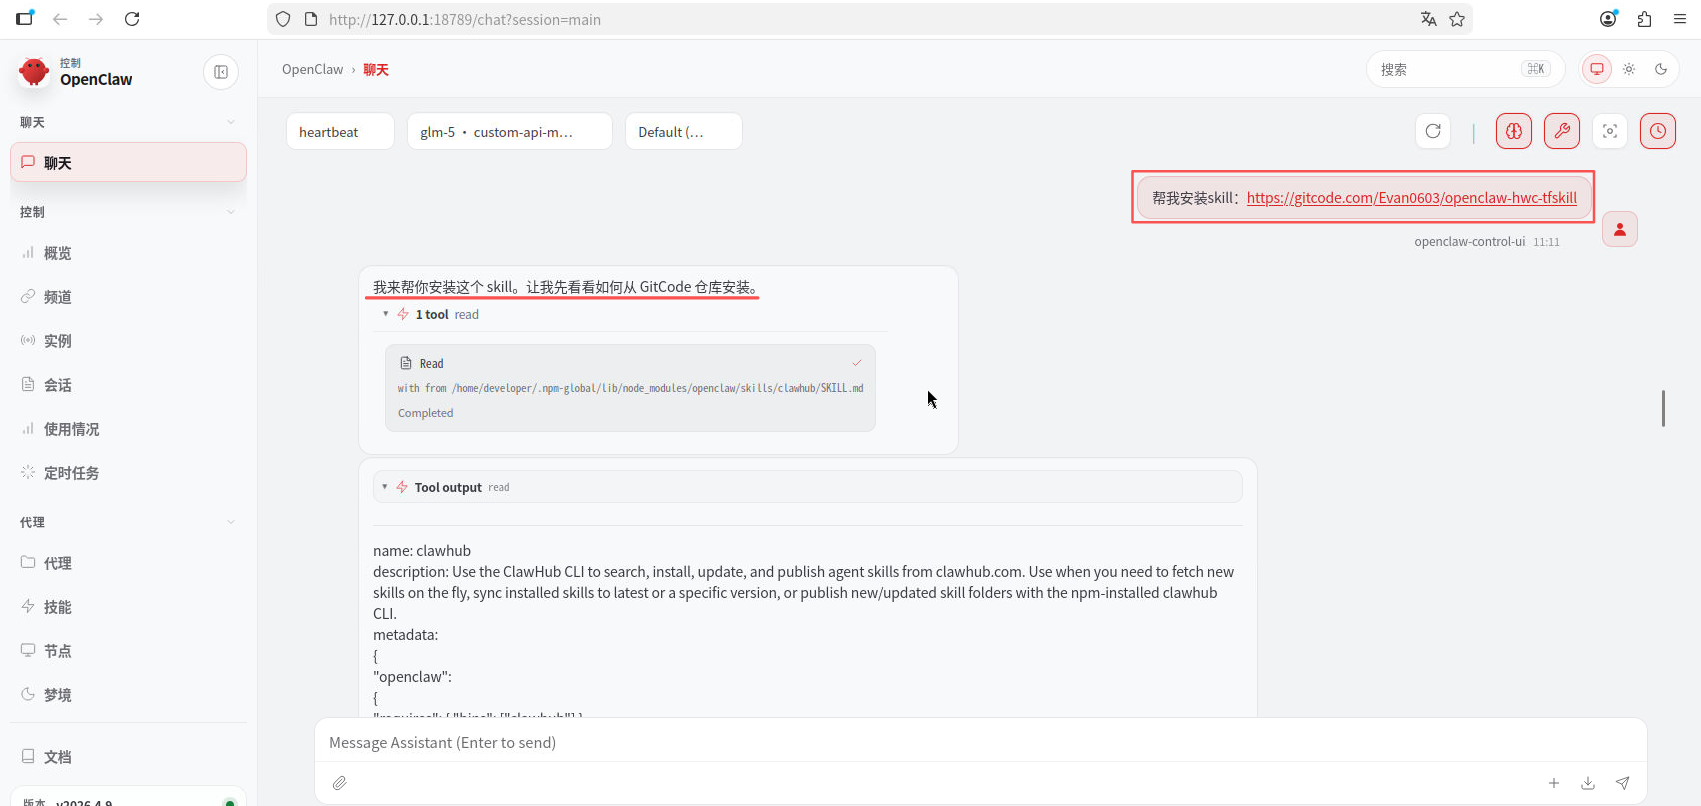Open the 文档 docs link in sidebar
The height and width of the screenshot is (806, 1701).
click(128, 757)
